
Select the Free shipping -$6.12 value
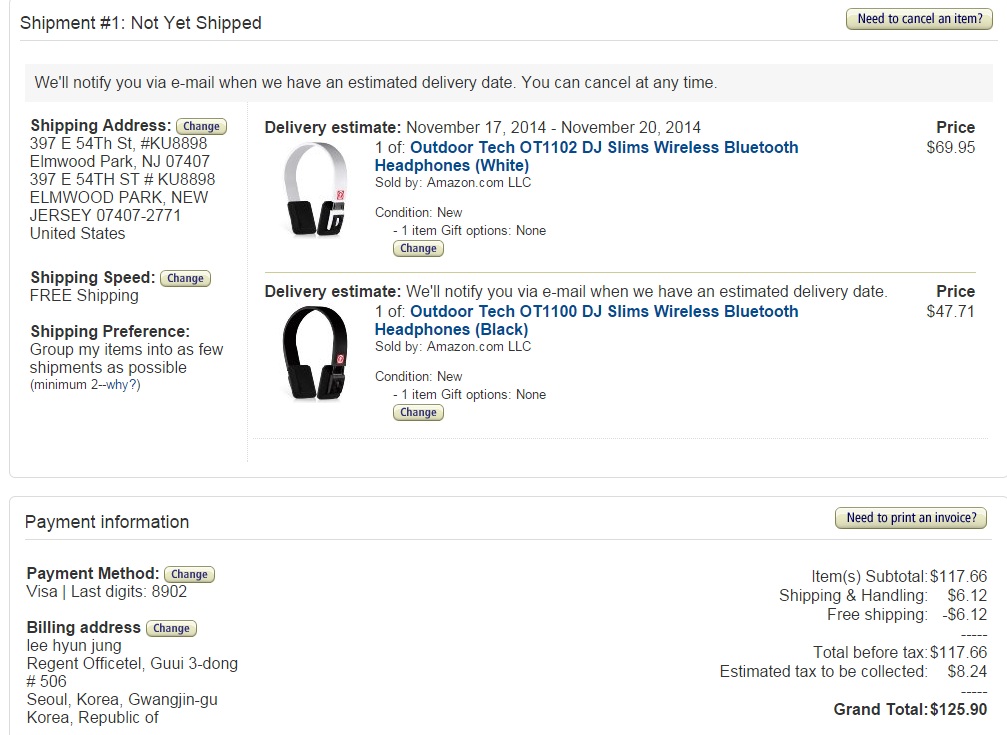[x=965, y=614]
